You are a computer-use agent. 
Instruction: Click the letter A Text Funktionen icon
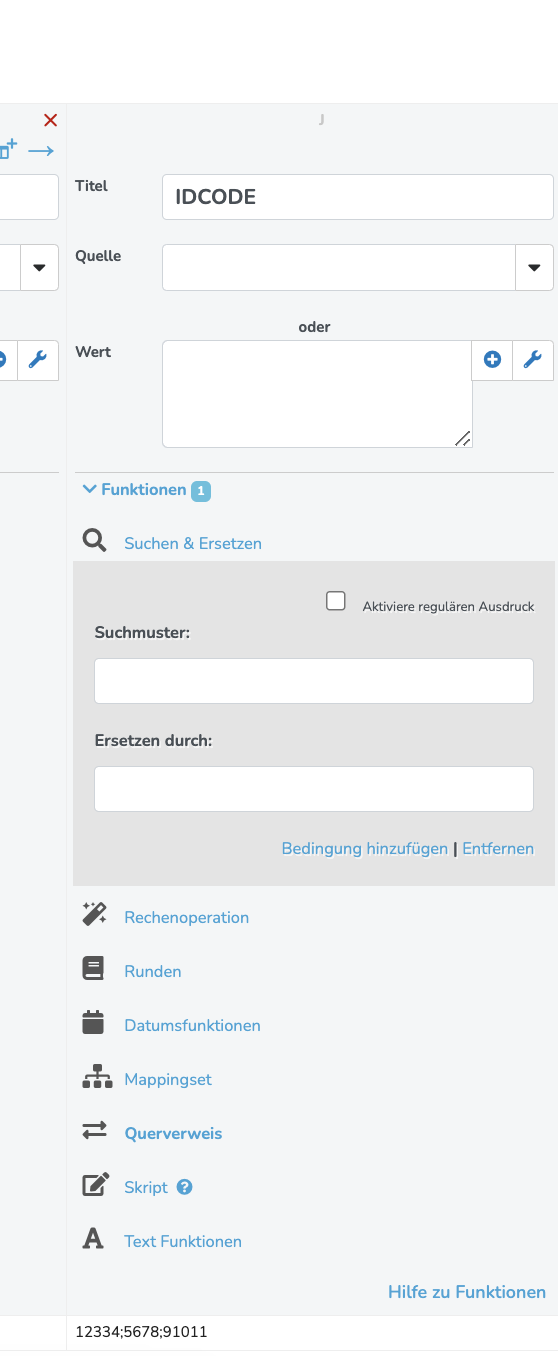pos(93,1239)
